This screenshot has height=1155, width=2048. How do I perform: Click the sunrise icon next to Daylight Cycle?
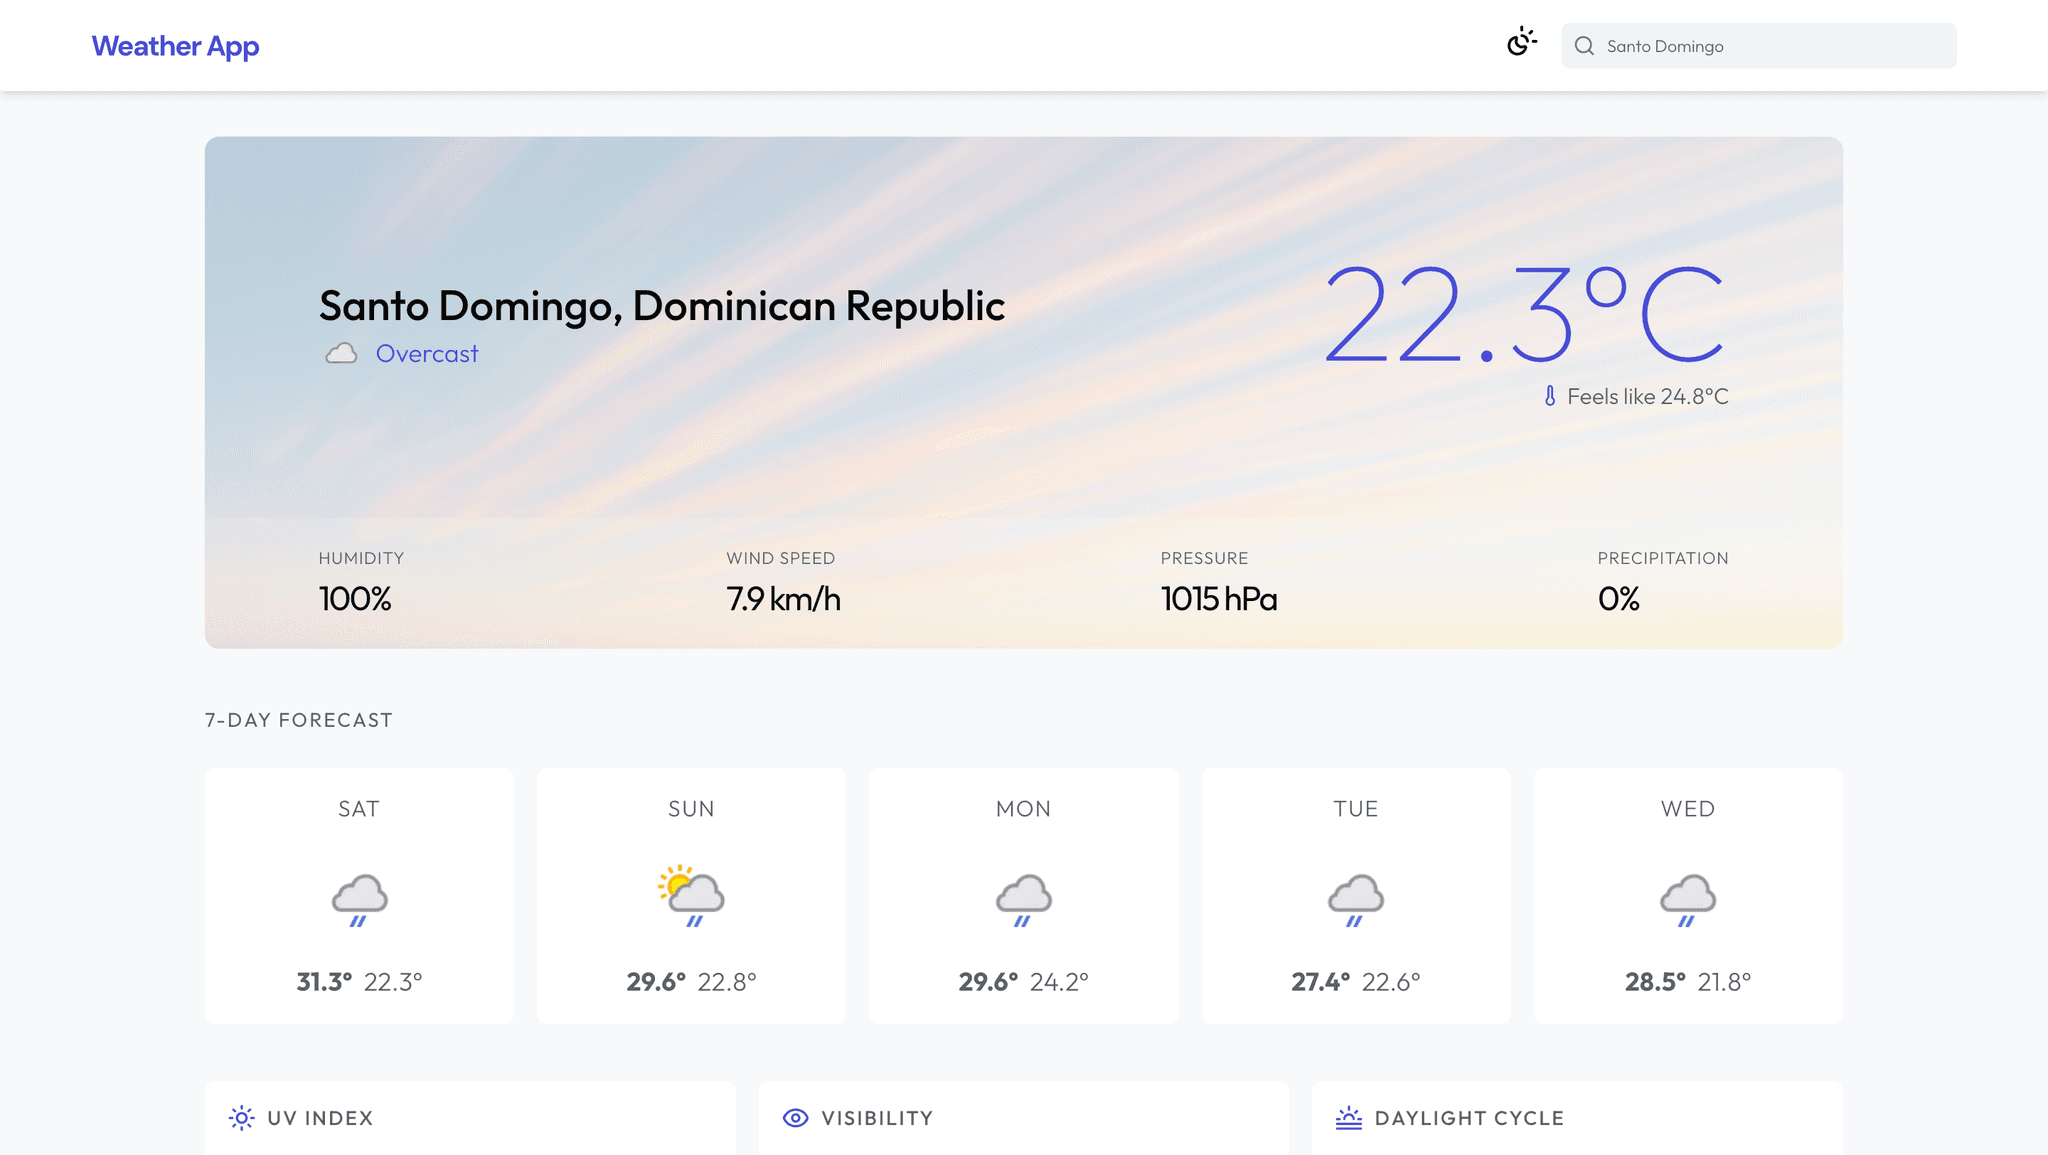pos(1350,1118)
